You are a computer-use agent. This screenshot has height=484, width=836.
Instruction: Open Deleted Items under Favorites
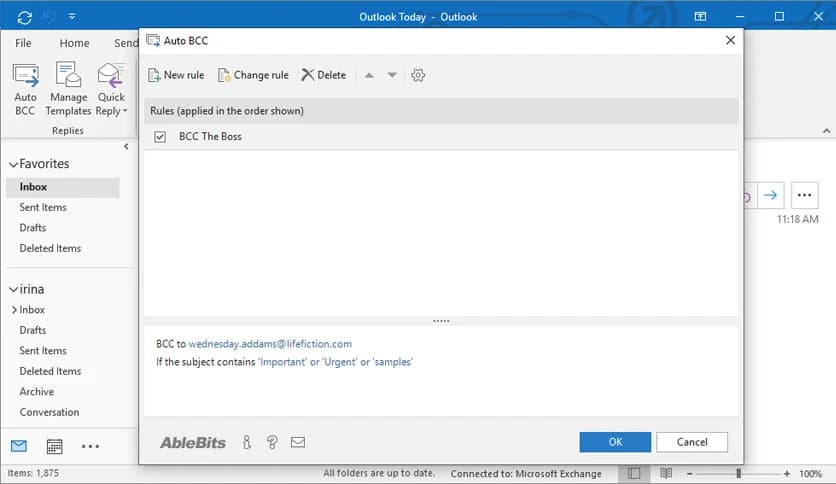[x=50, y=248]
